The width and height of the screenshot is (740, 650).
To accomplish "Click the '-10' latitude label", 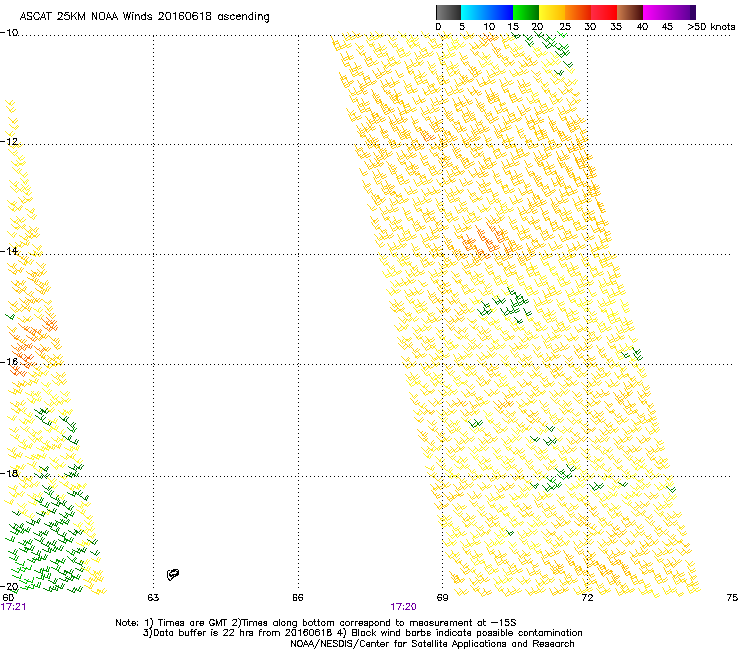I will point(9,33).
